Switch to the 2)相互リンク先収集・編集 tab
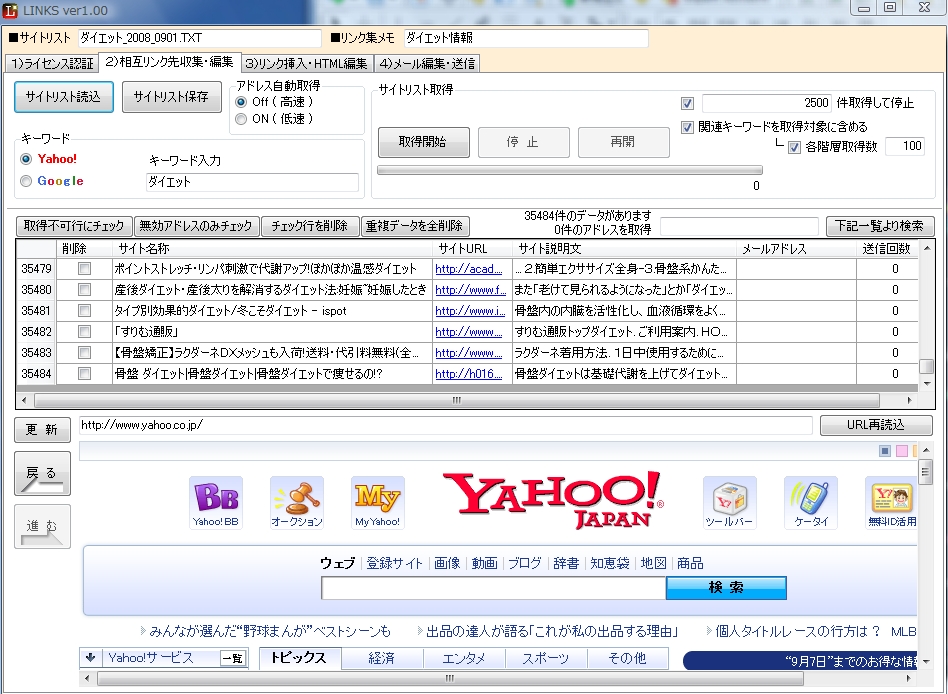Viewport: 948px width, 694px height. [x=169, y=62]
